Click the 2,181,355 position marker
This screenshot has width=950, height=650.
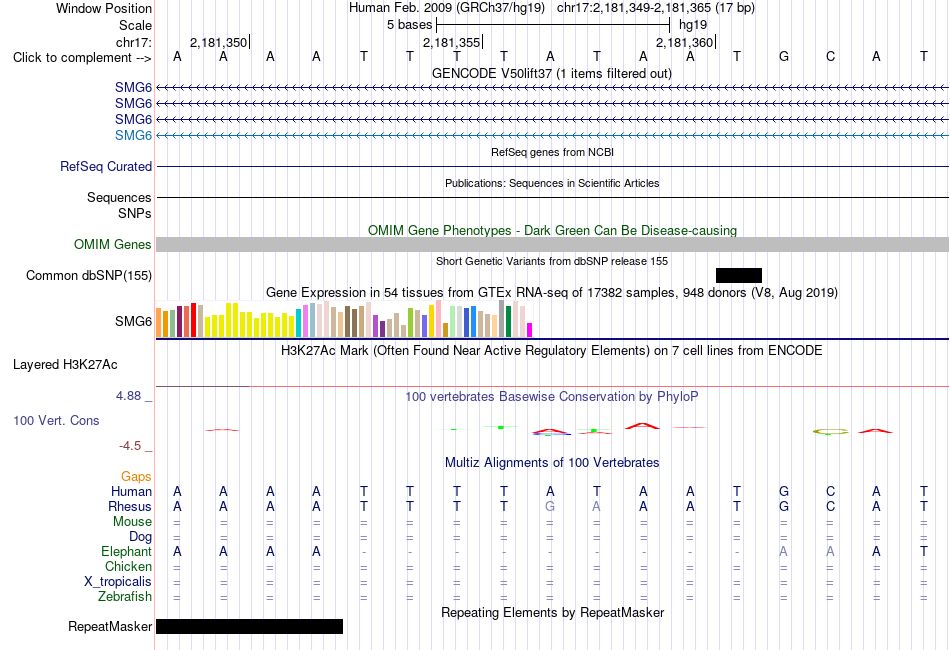tap(451, 42)
